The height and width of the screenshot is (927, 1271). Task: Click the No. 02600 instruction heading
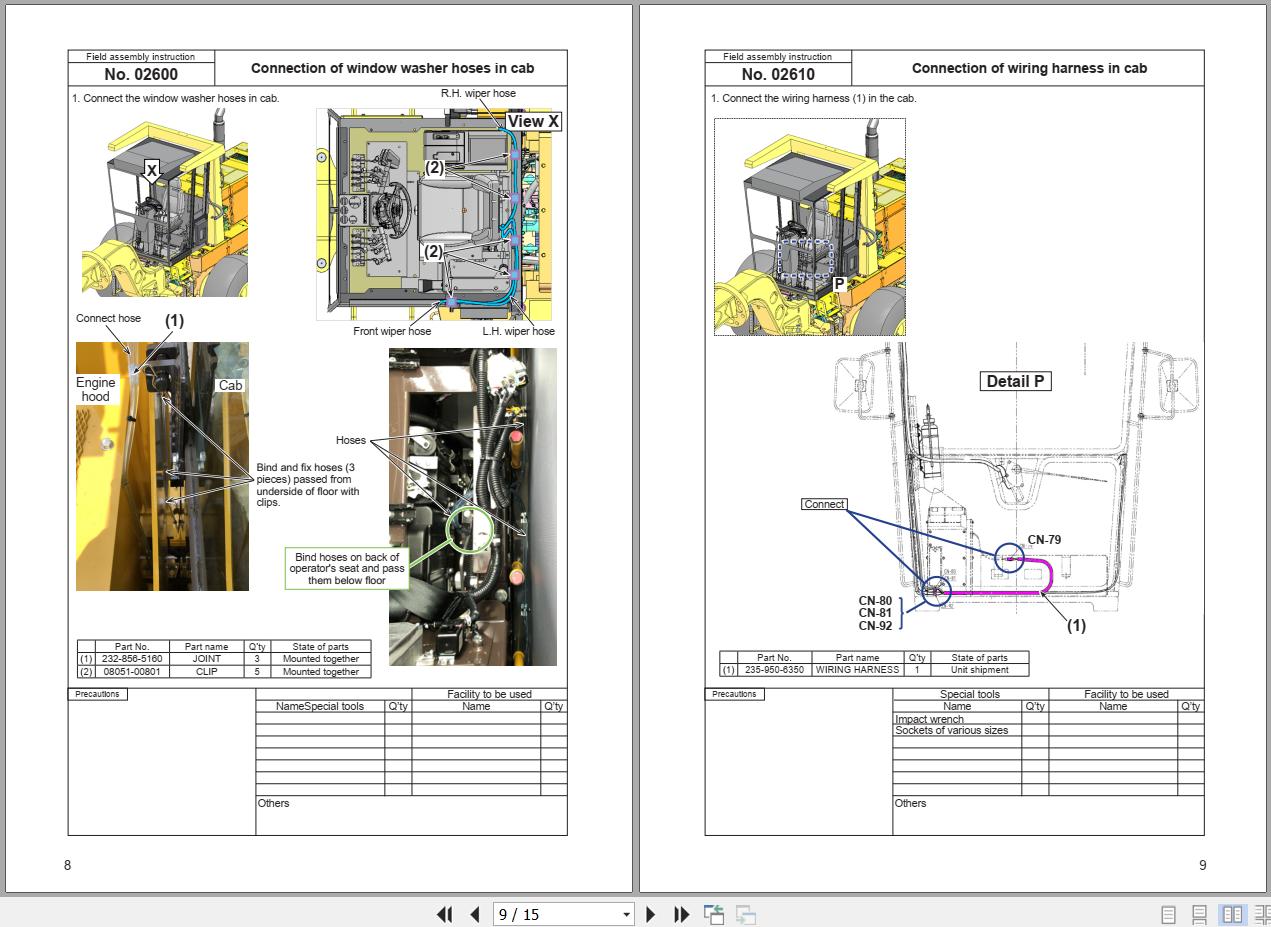(x=141, y=74)
